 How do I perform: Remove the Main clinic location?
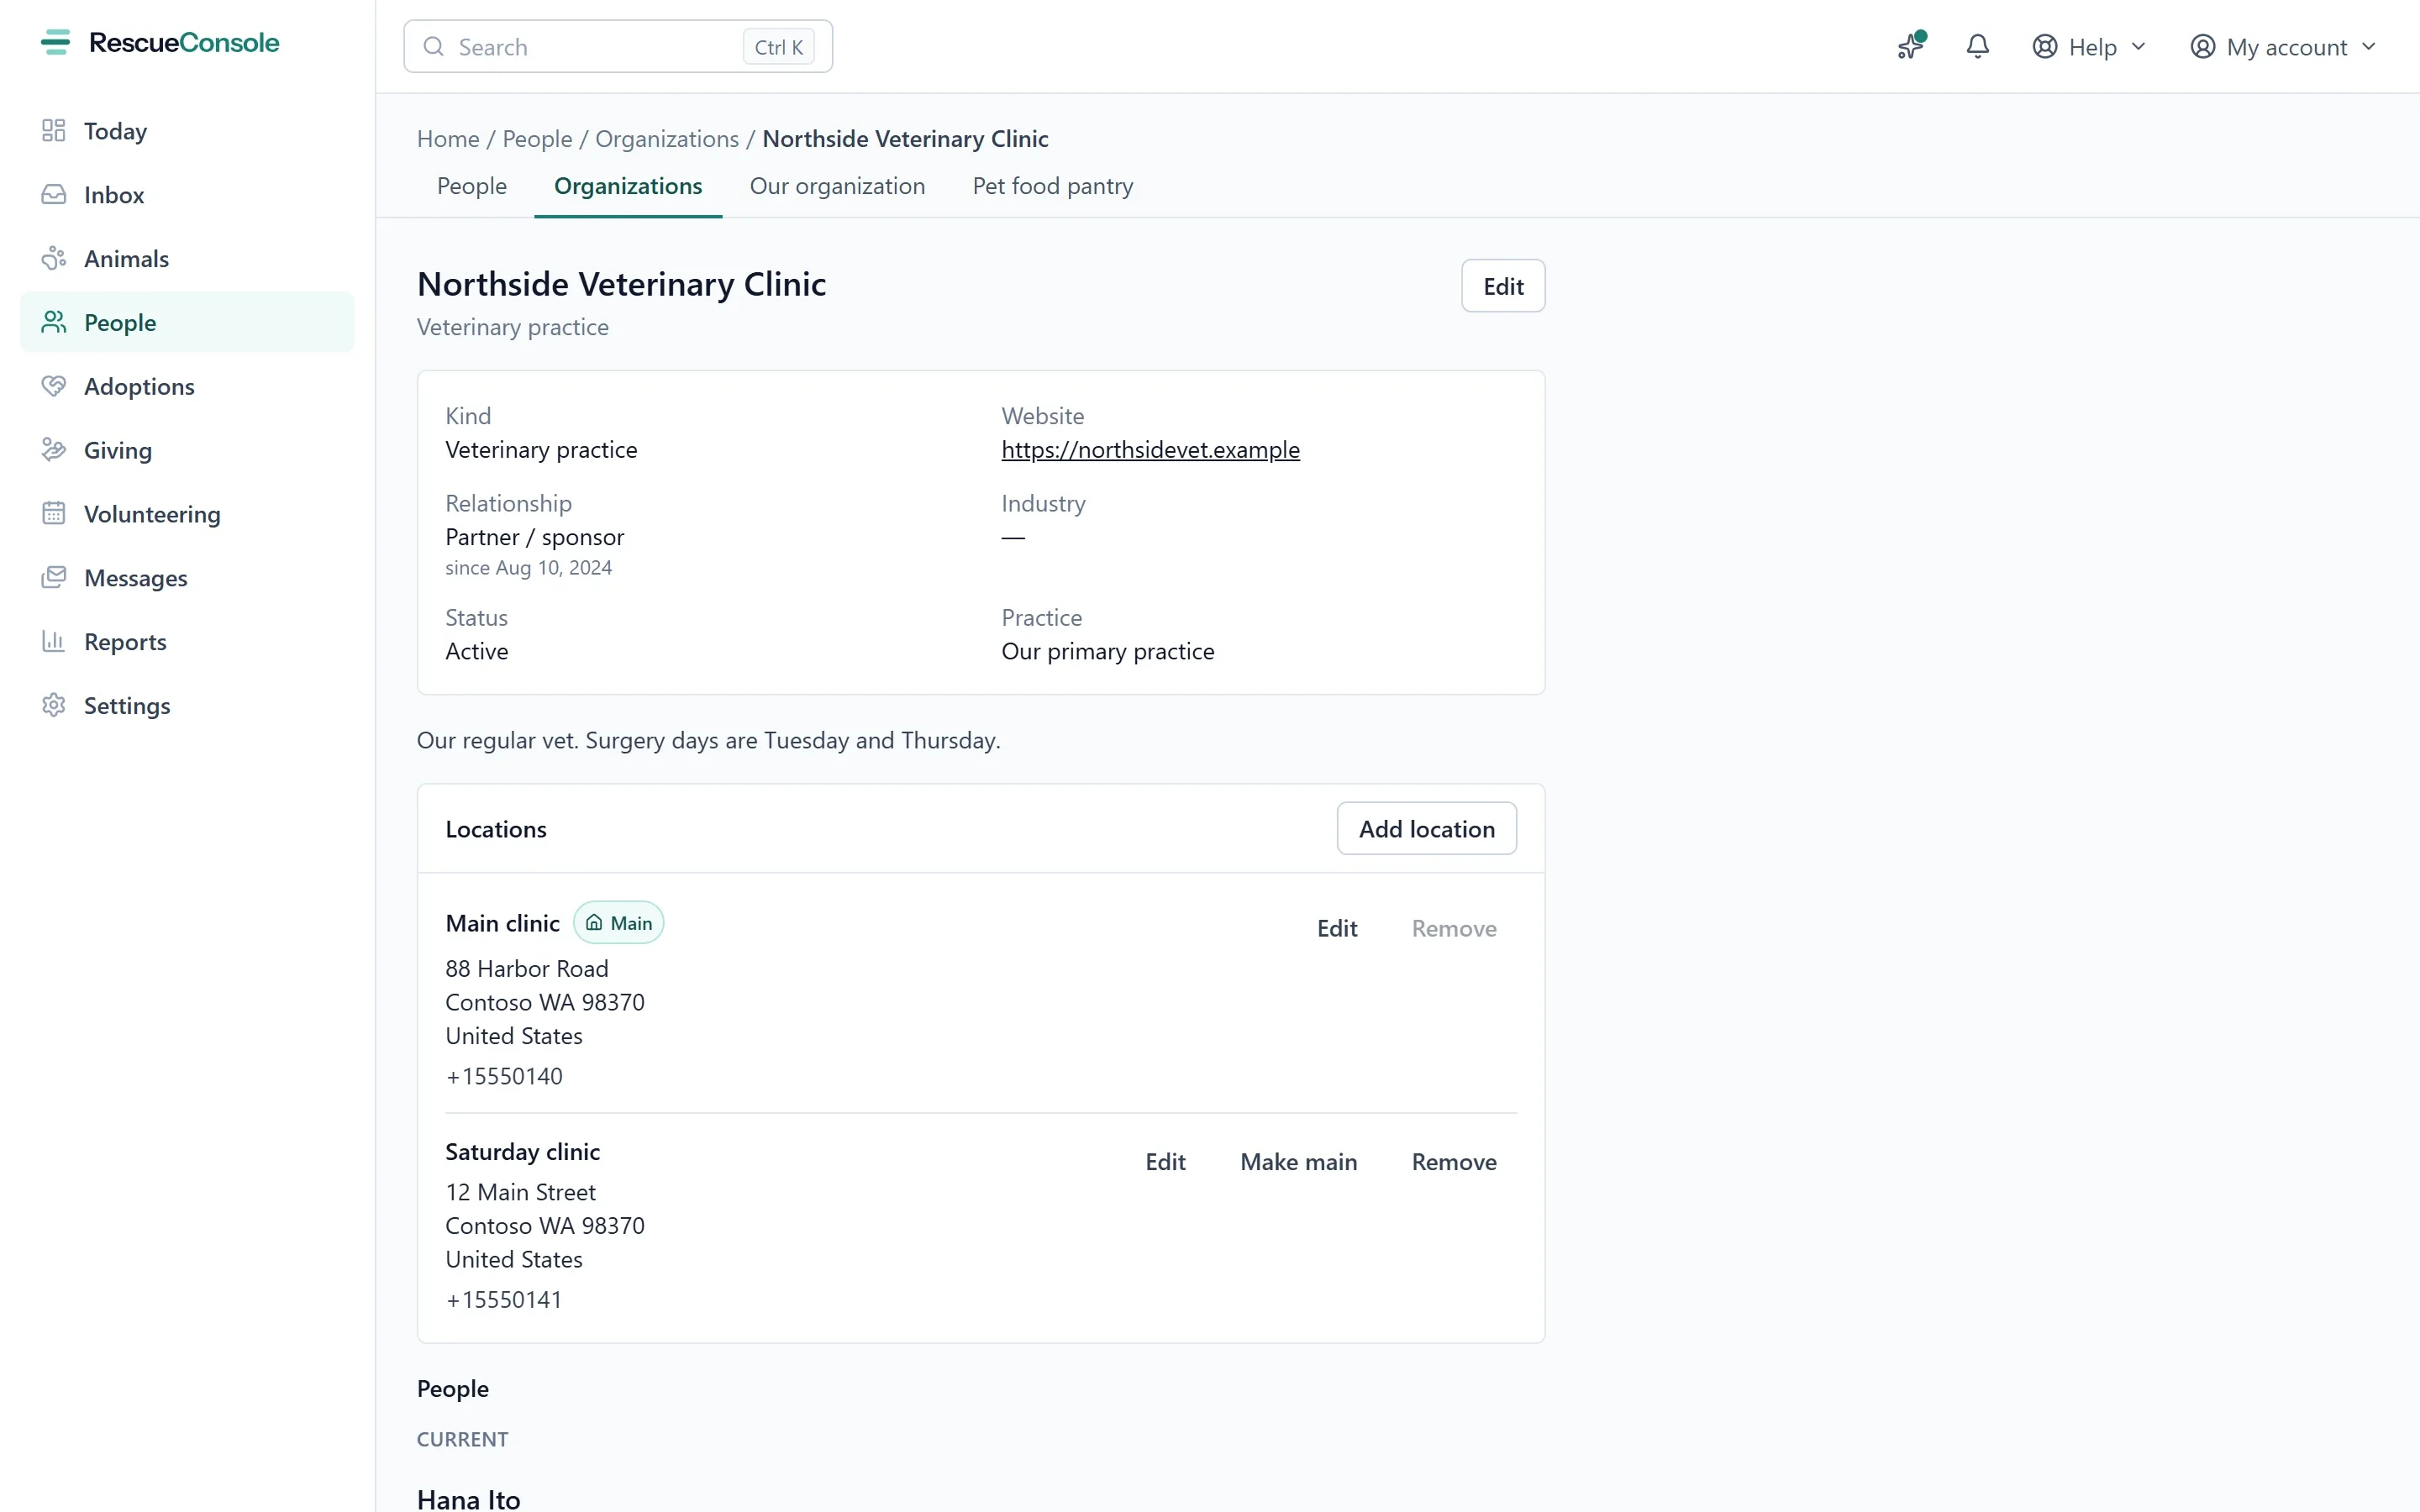1454,928
